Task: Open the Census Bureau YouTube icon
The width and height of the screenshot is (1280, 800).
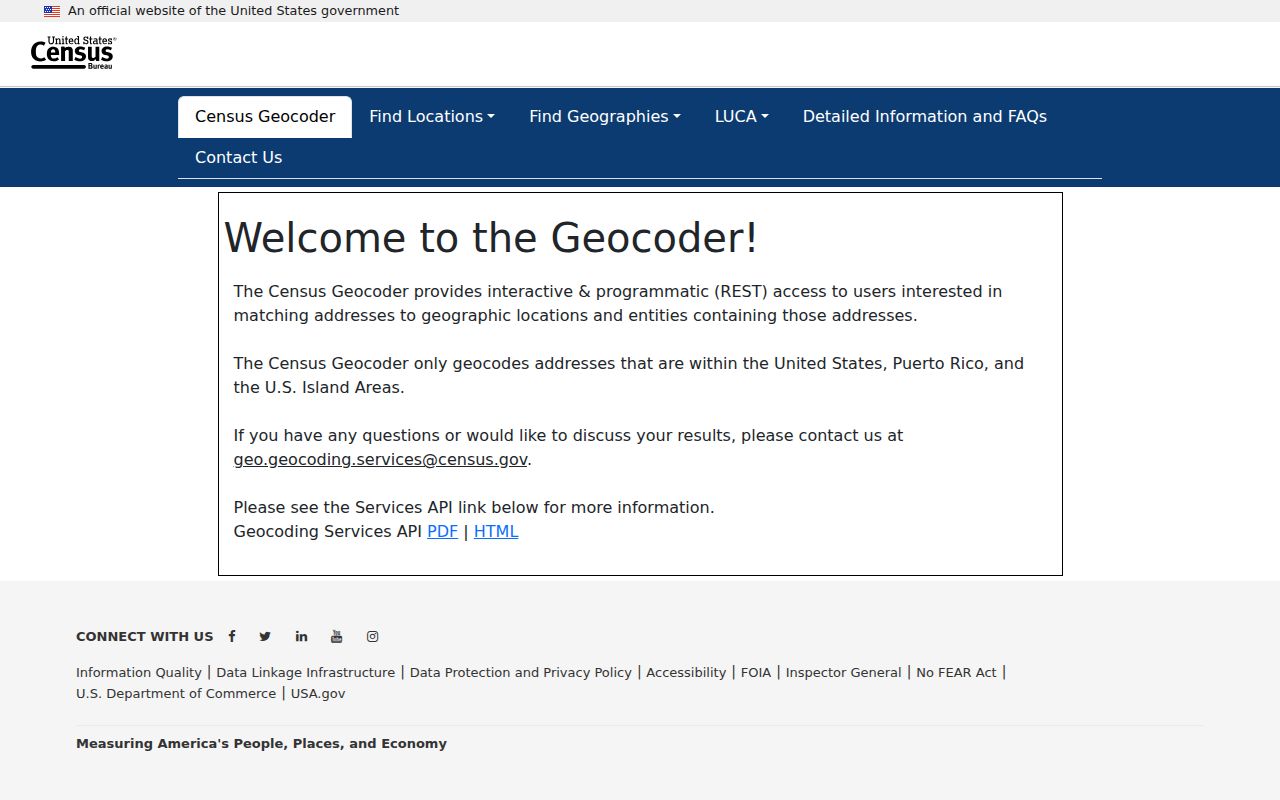Action: (x=337, y=636)
